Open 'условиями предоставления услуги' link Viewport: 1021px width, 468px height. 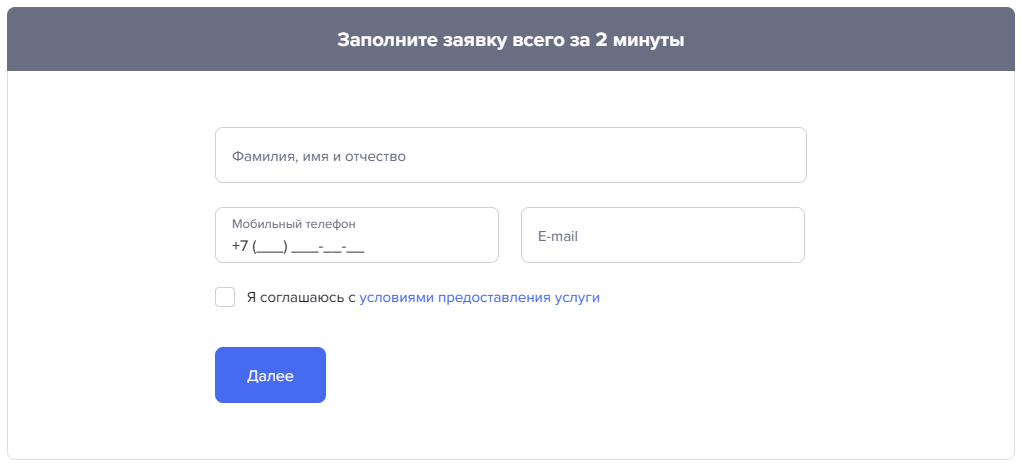tap(479, 297)
